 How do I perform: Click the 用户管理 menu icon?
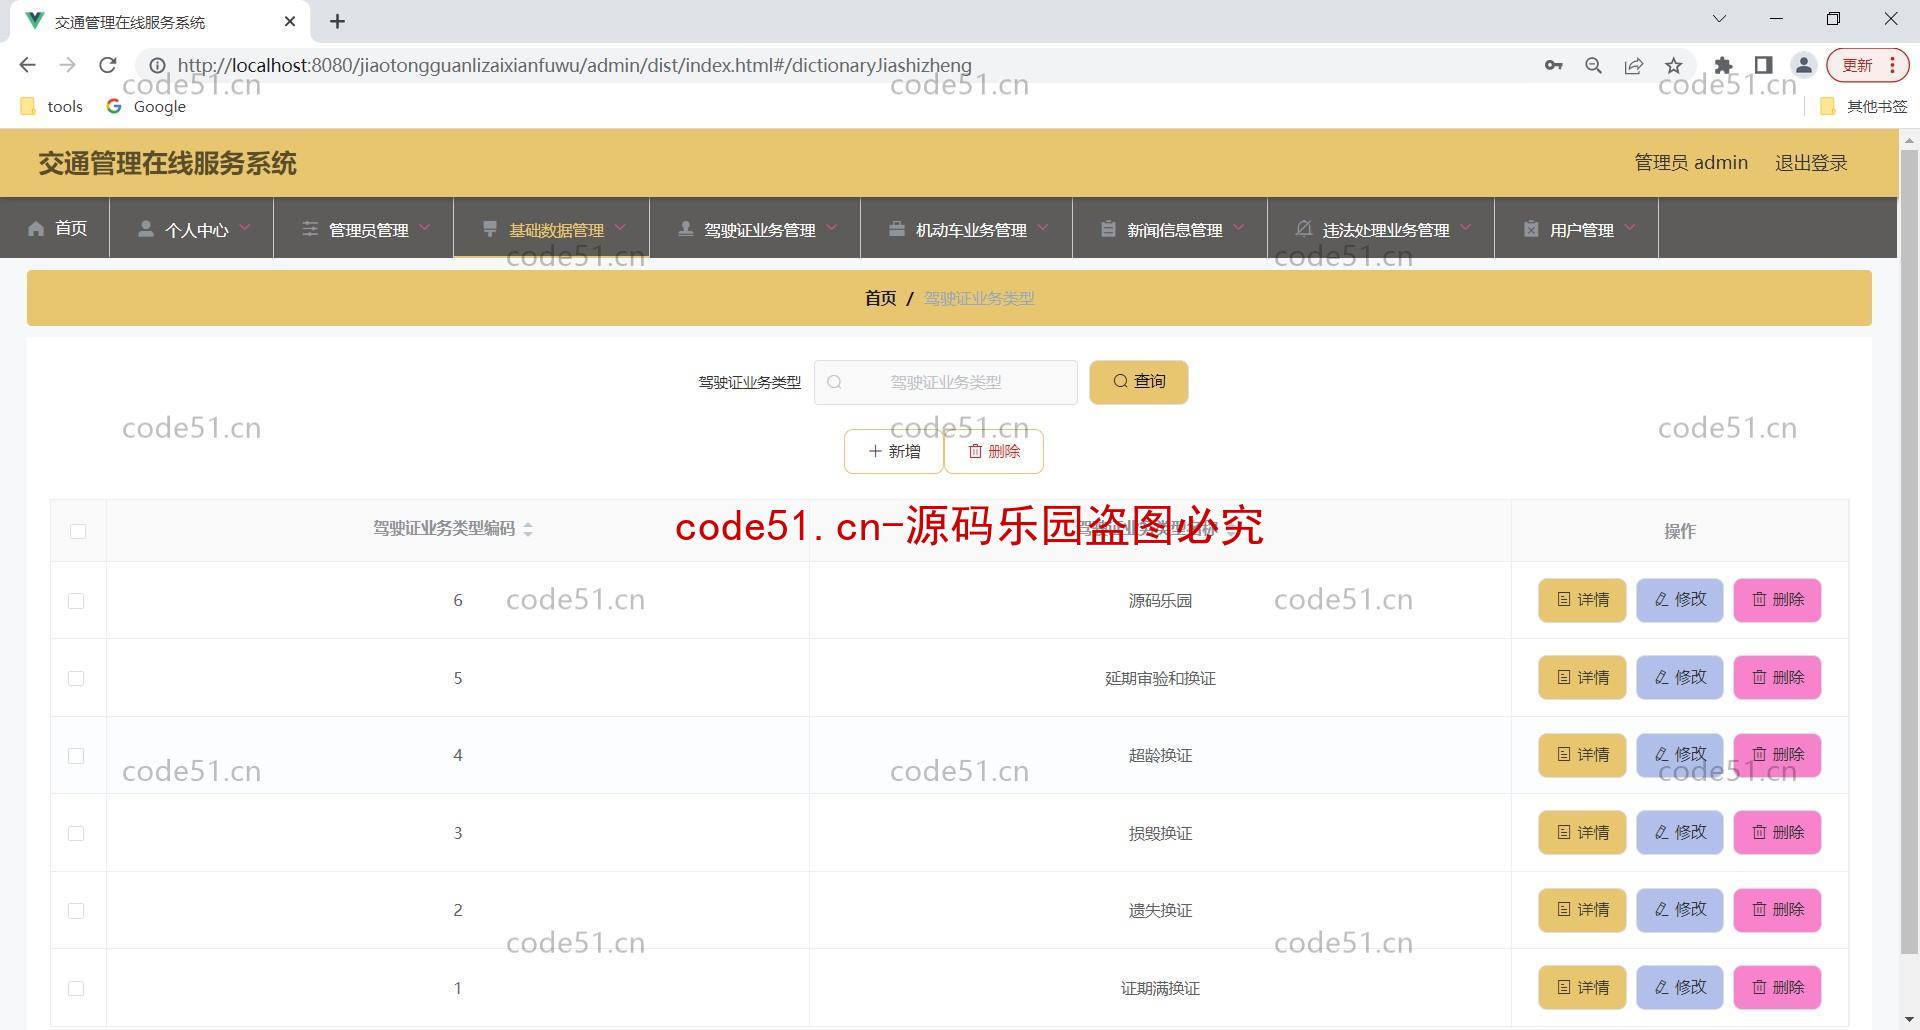(x=1531, y=229)
